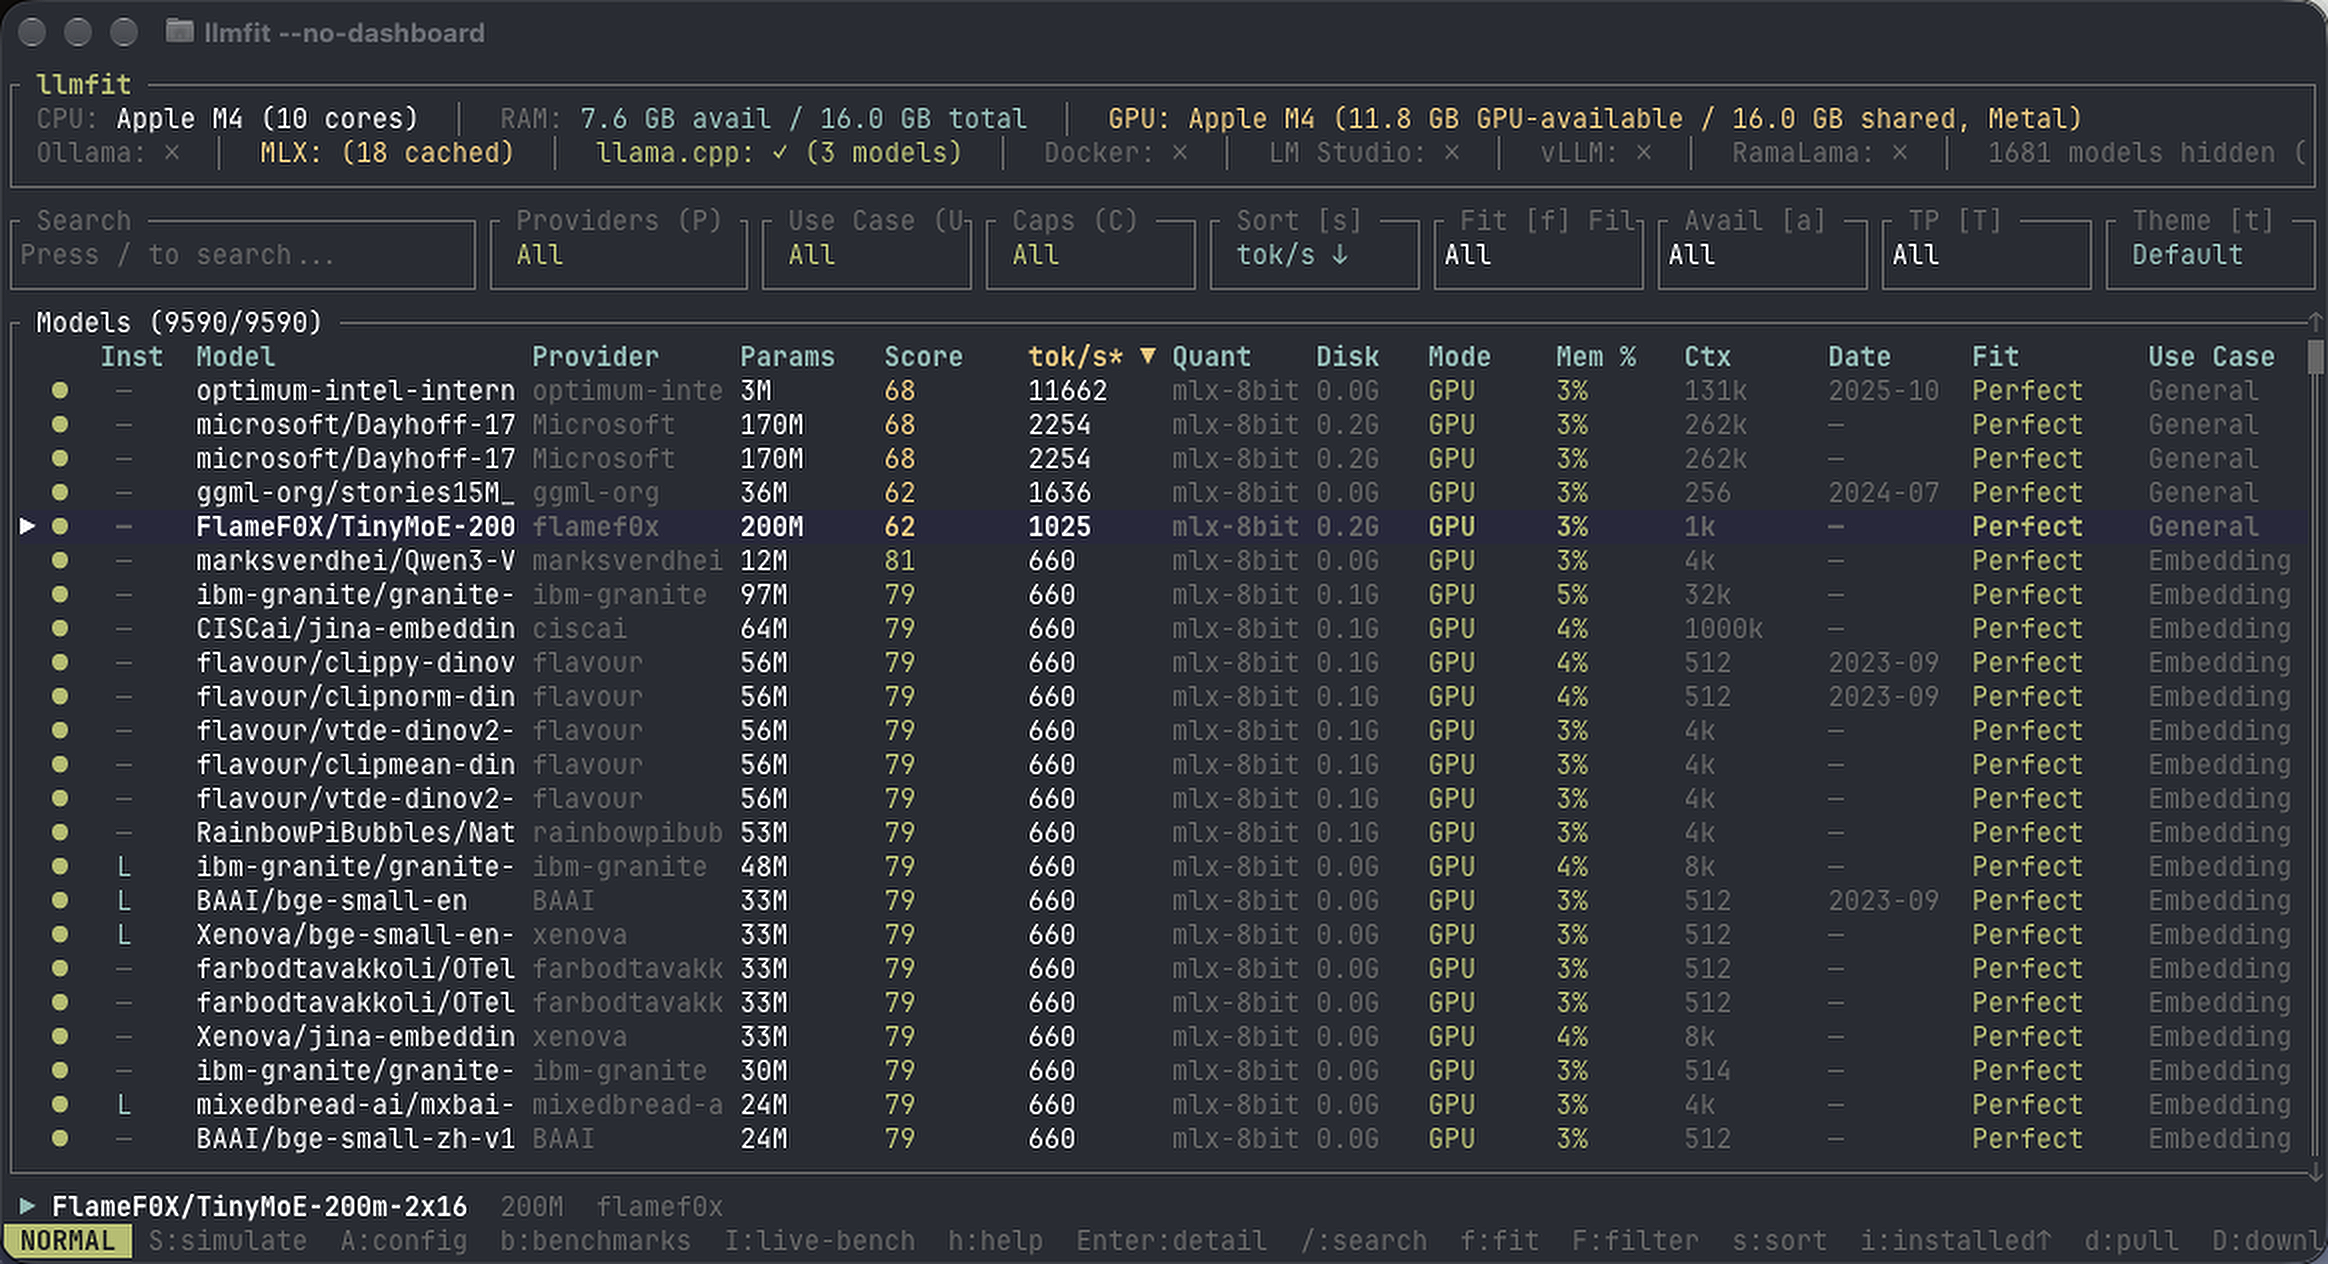
Task: Sort by the Params column header
Action: pyautogui.click(x=787, y=357)
